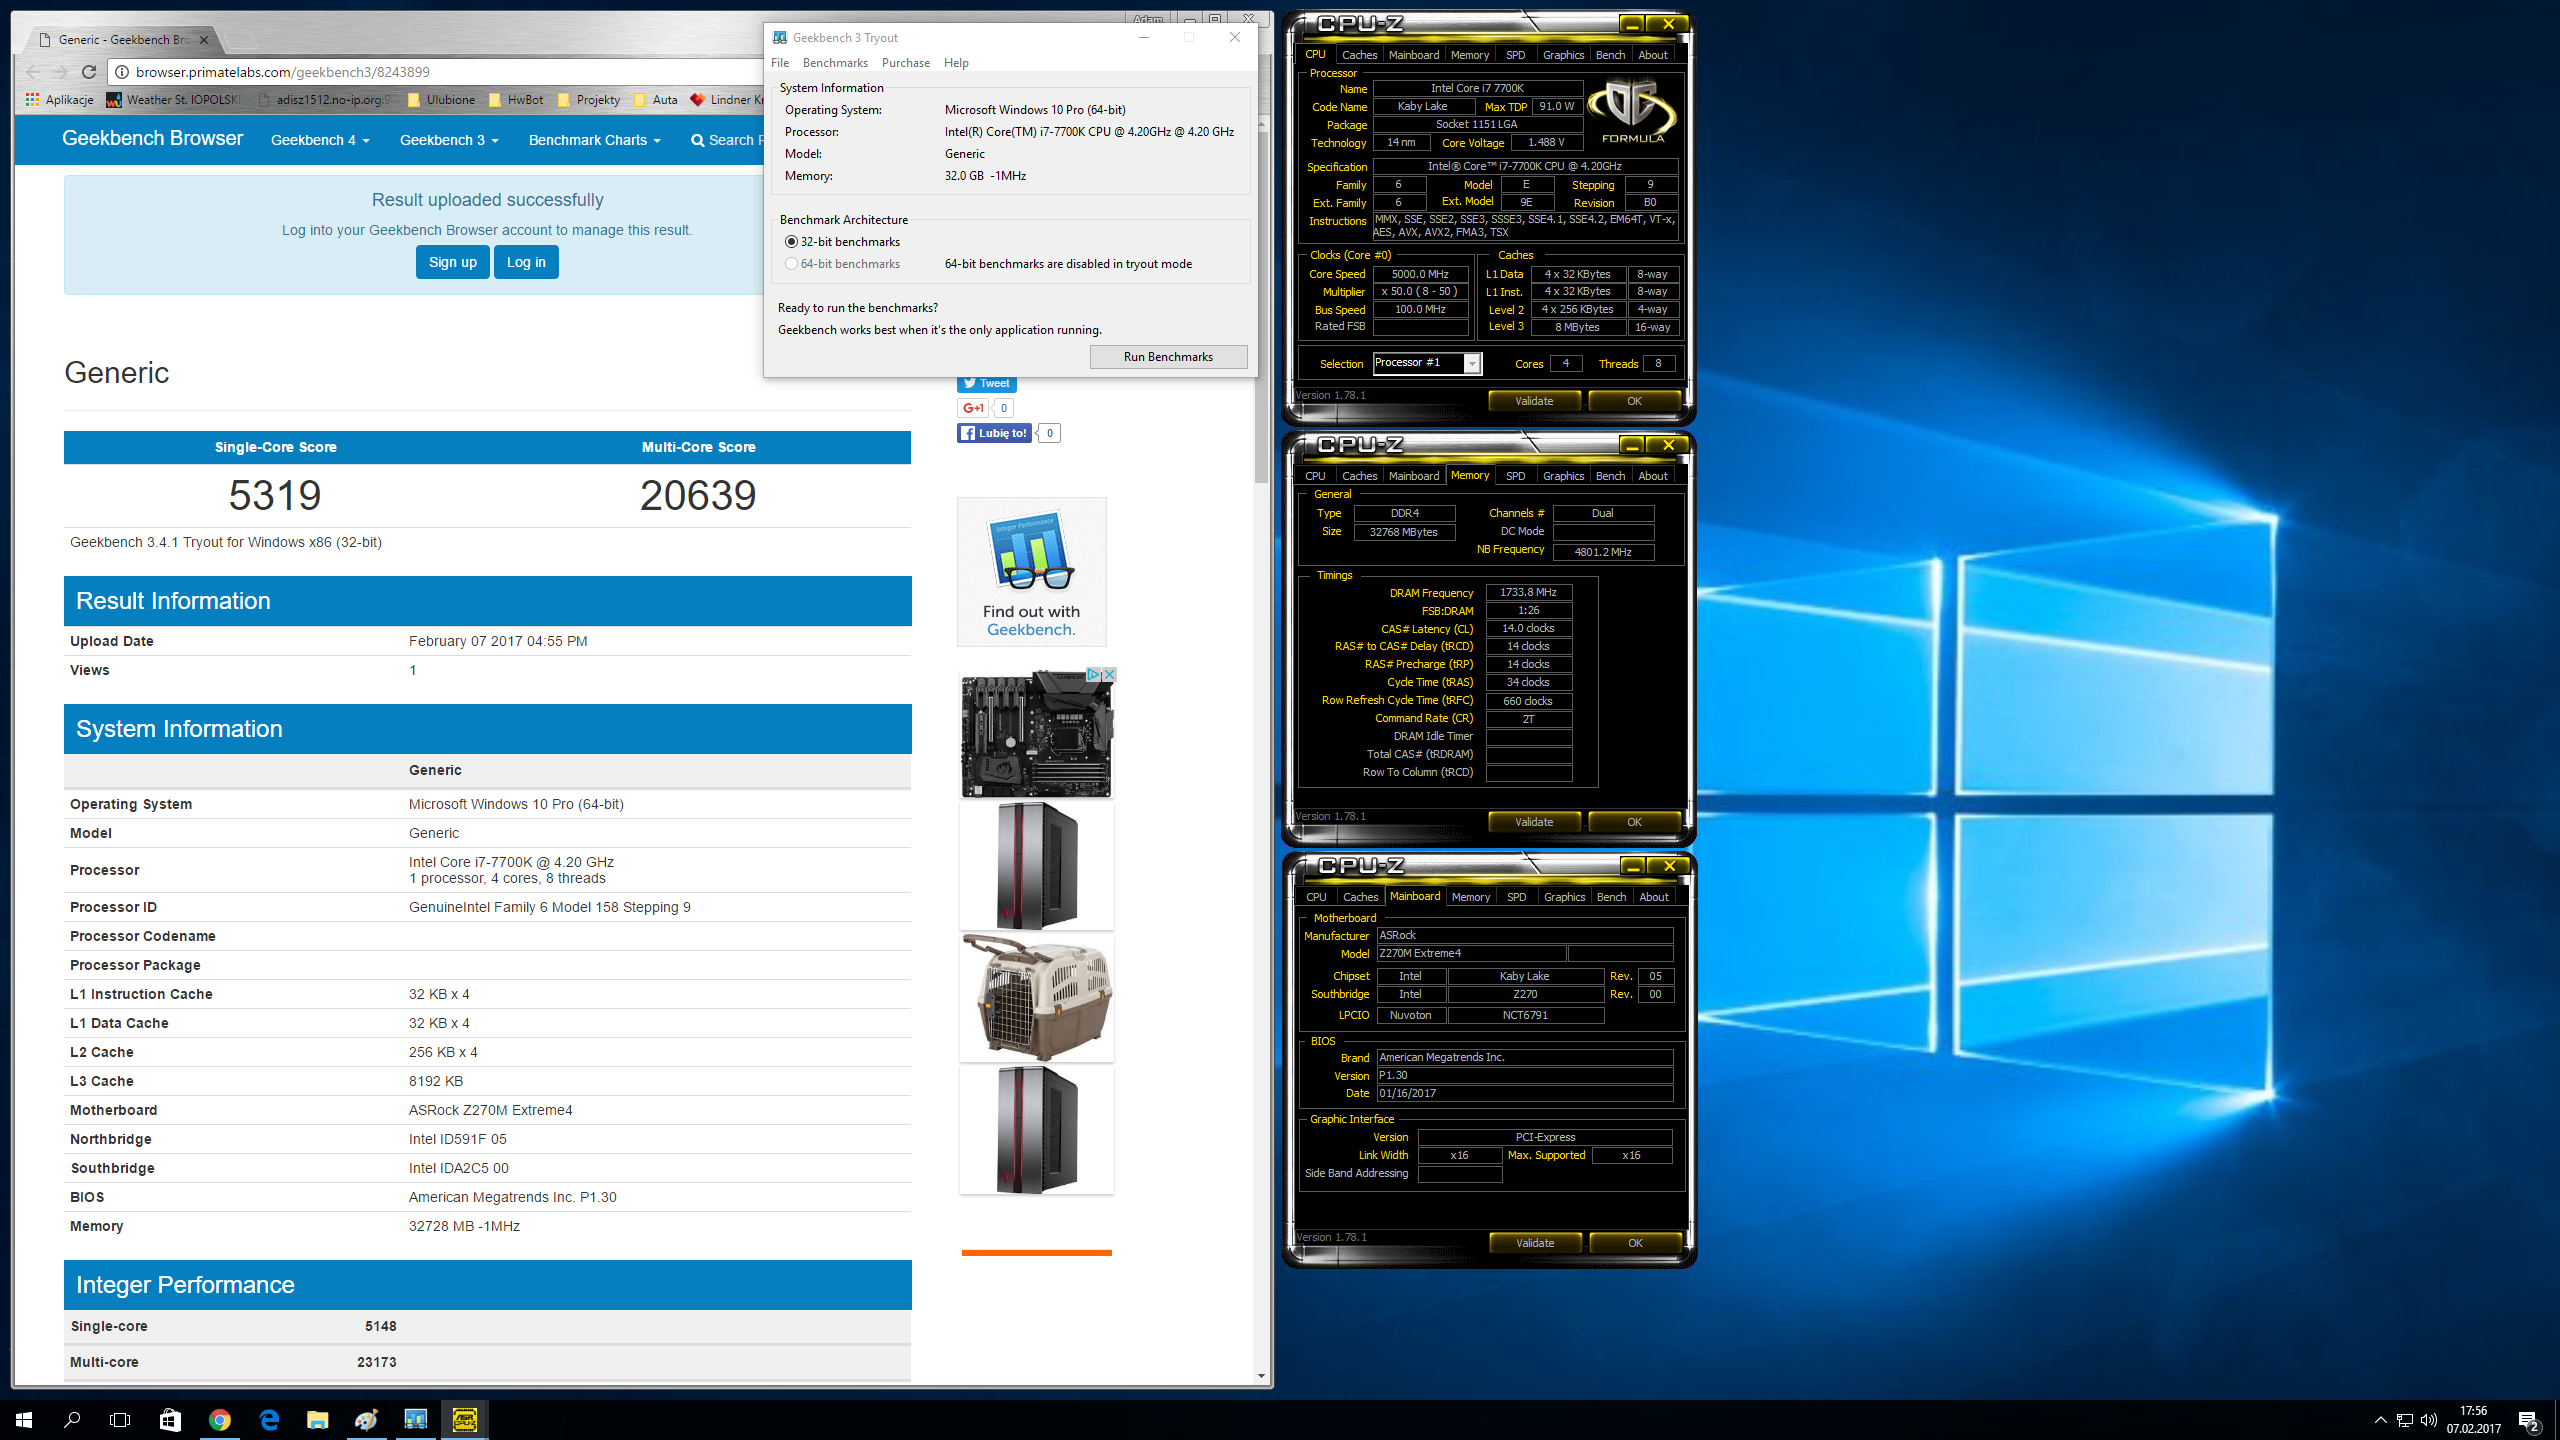
Task: Switch to Geekbench taskbar icon
Action: pyautogui.click(x=416, y=1419)
